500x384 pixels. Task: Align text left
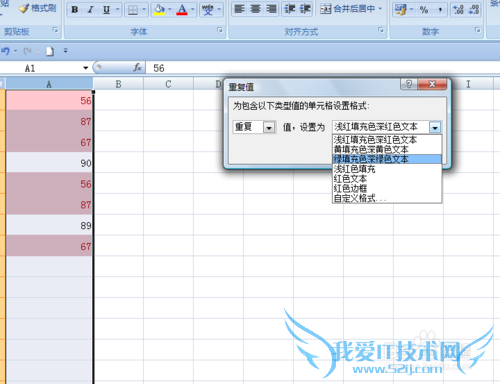tap(239, 9)
